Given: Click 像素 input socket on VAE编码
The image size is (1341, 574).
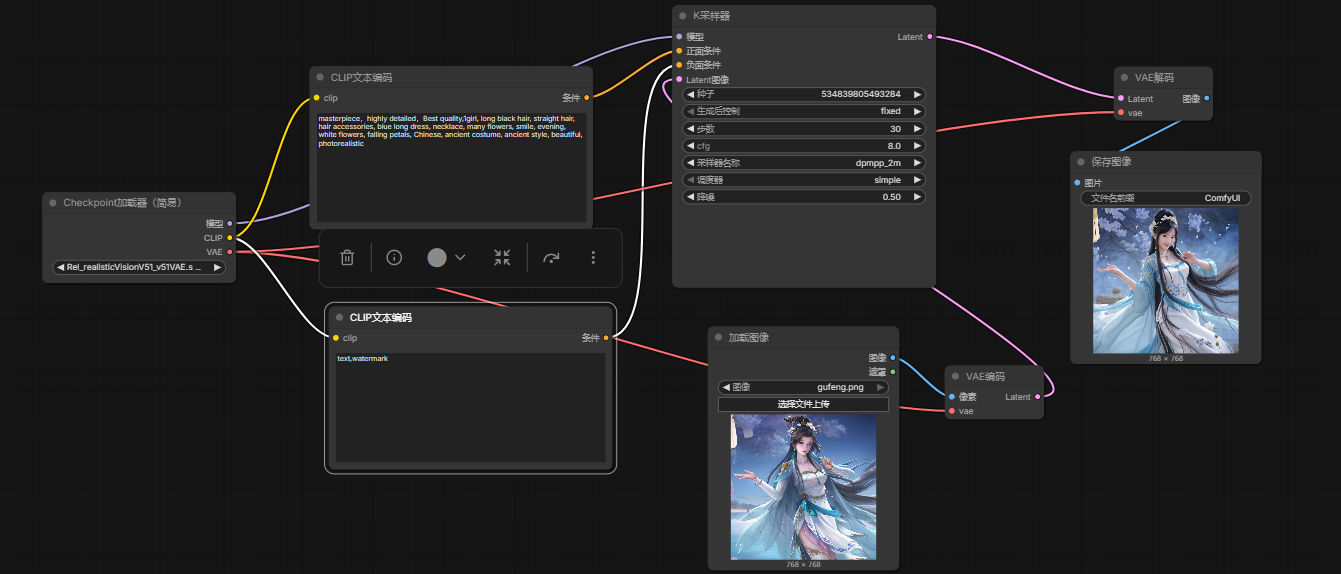Looking at the screenshot, I should pos(952,397).
